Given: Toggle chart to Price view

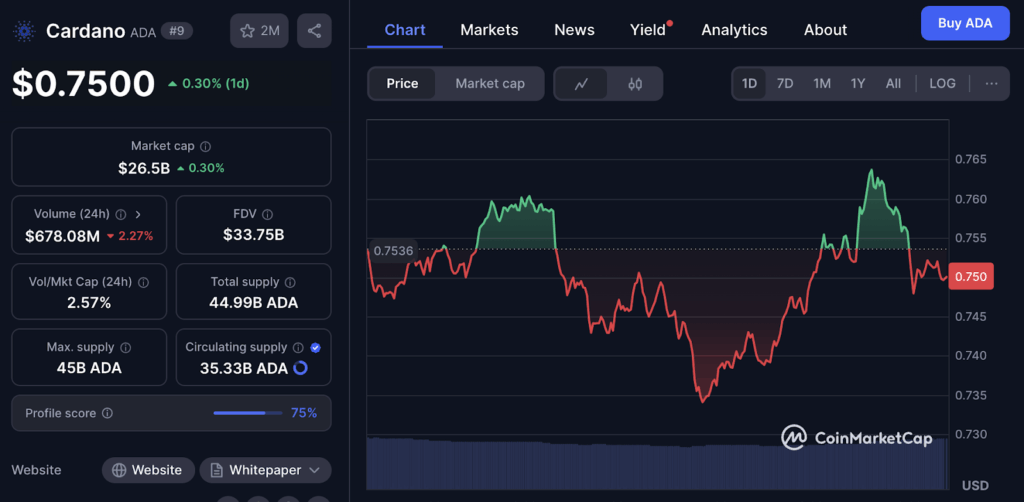Looking at the screenshot, I should click(402, 83).
